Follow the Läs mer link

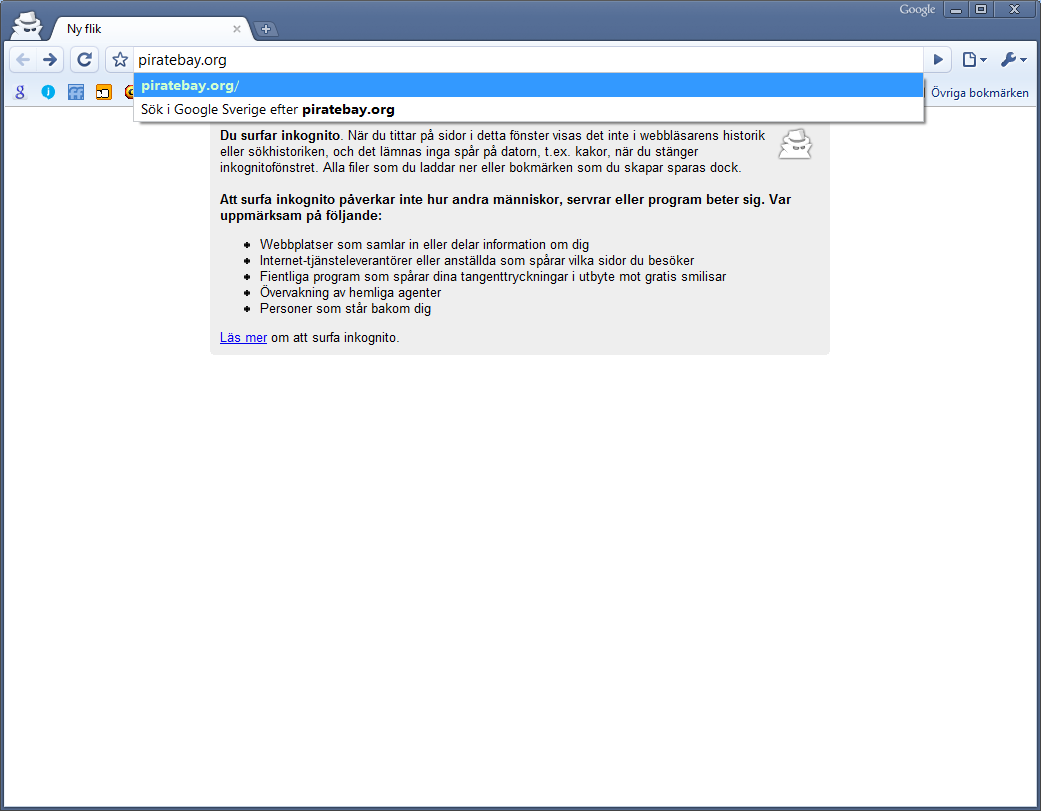point(243,338)
